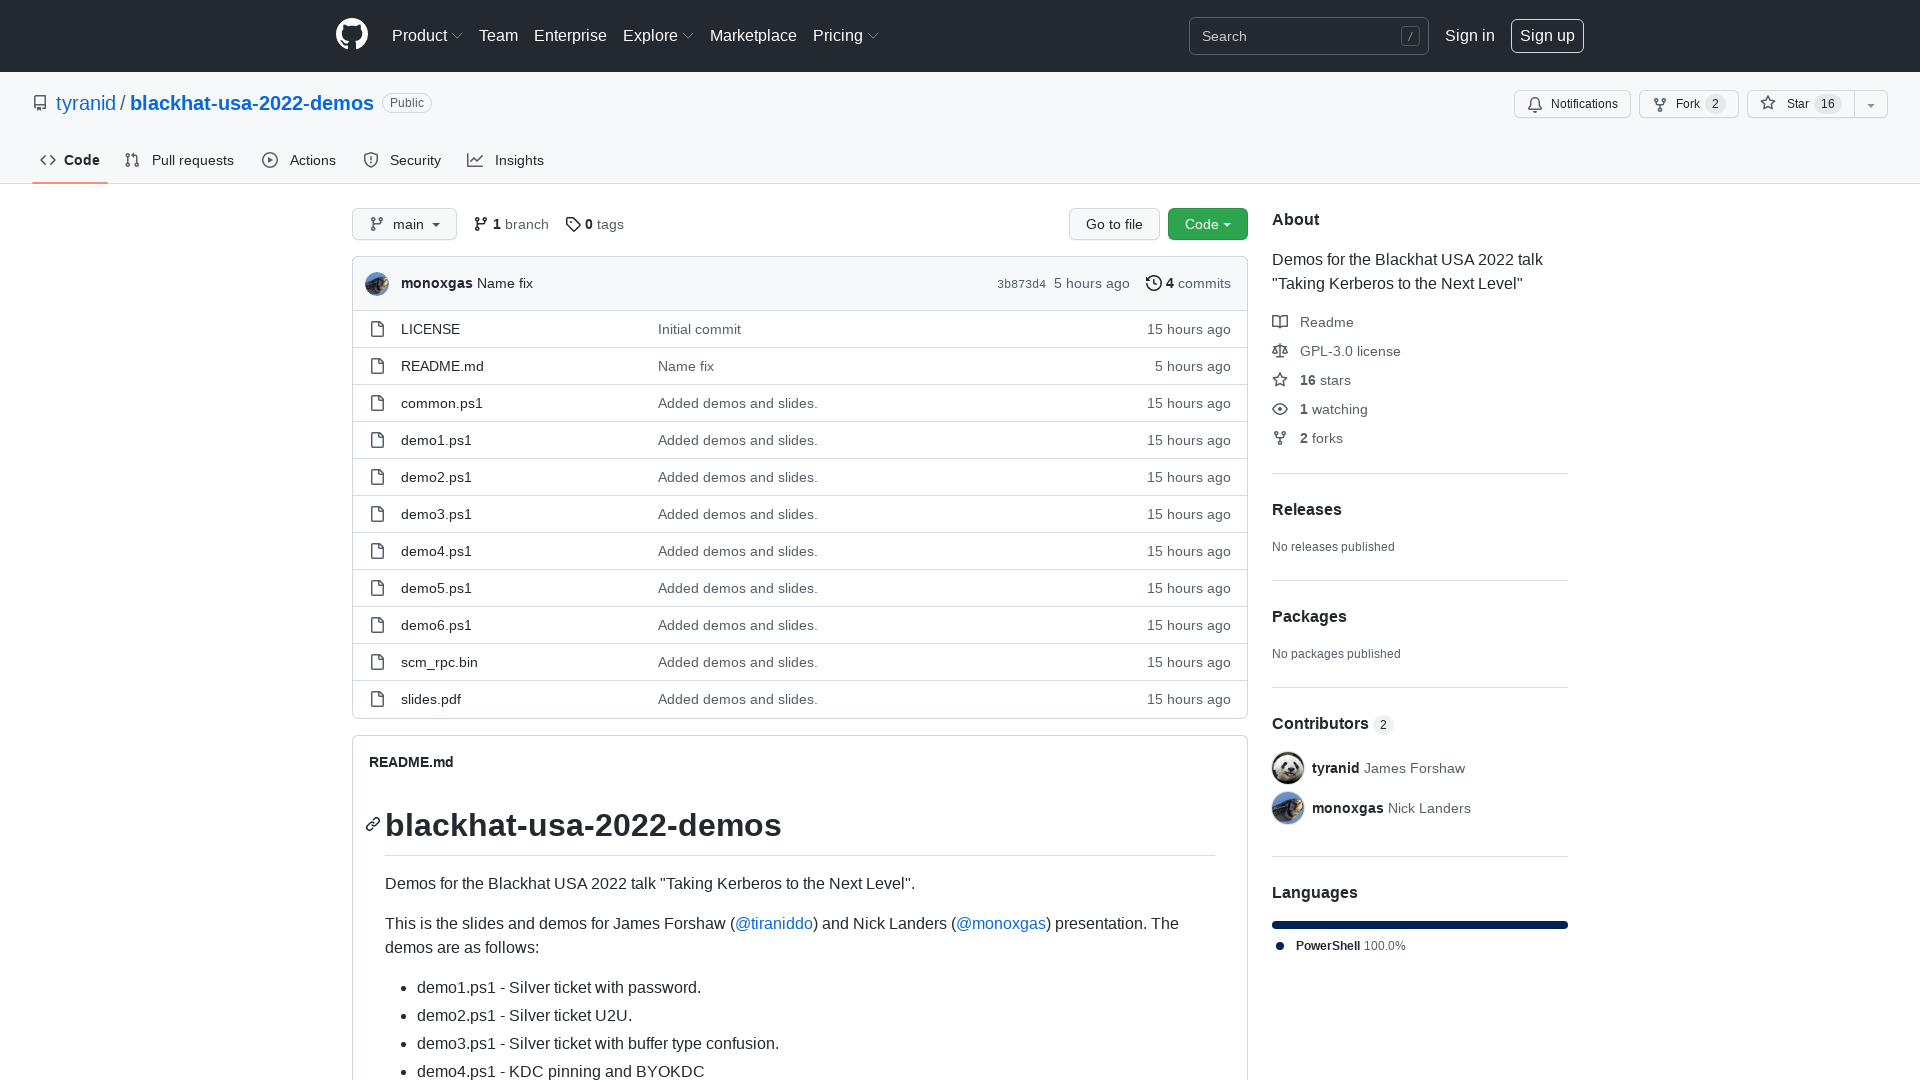Switch to the Pull requests tab

click(179, 160)
